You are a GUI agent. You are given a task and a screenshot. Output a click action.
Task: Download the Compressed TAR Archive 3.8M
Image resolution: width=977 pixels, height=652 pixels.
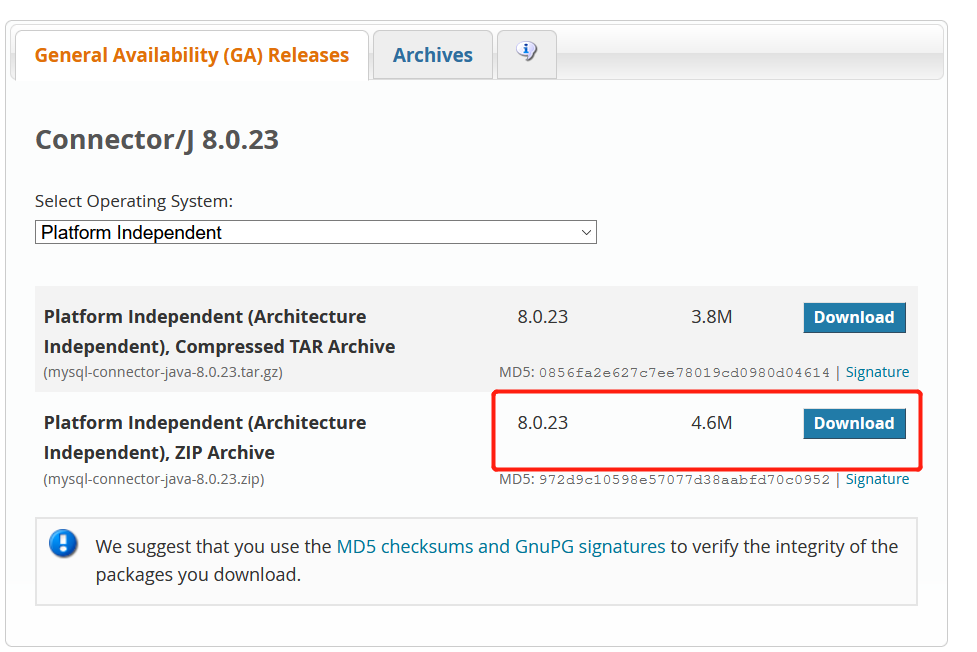(x=854, y=317)
